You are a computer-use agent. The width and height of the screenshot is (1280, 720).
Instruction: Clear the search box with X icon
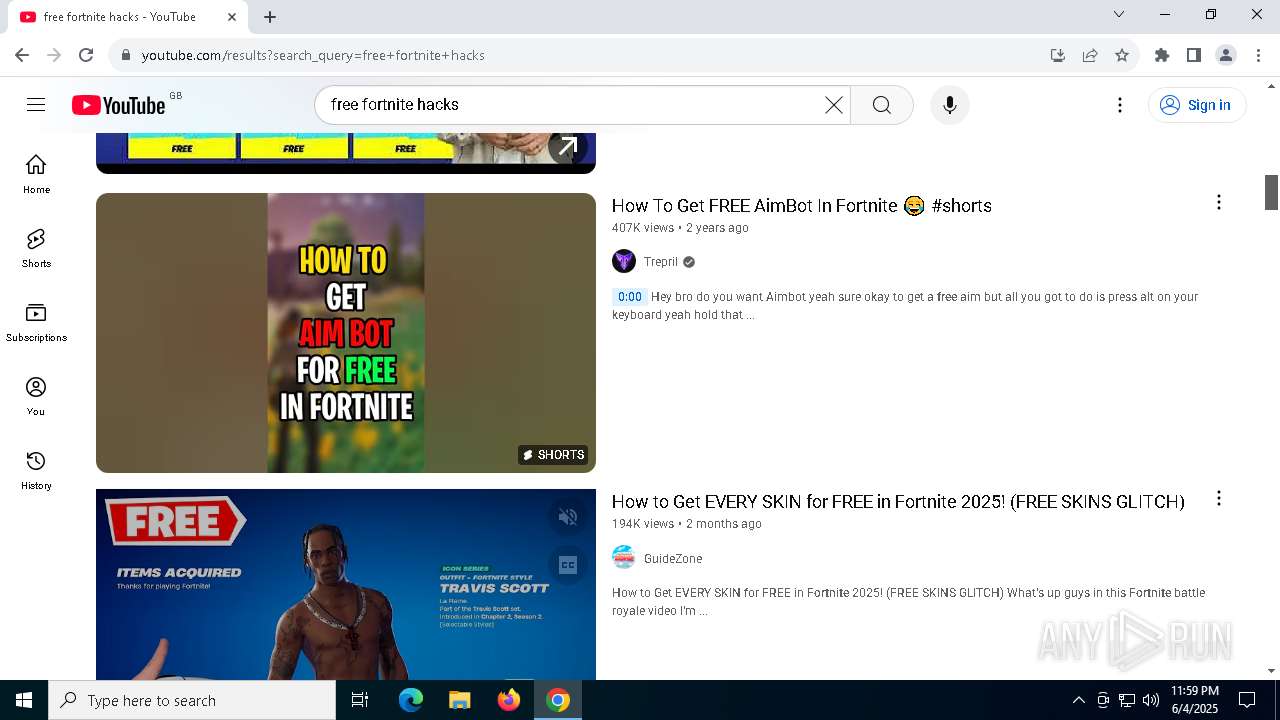(x=833, y=105)
